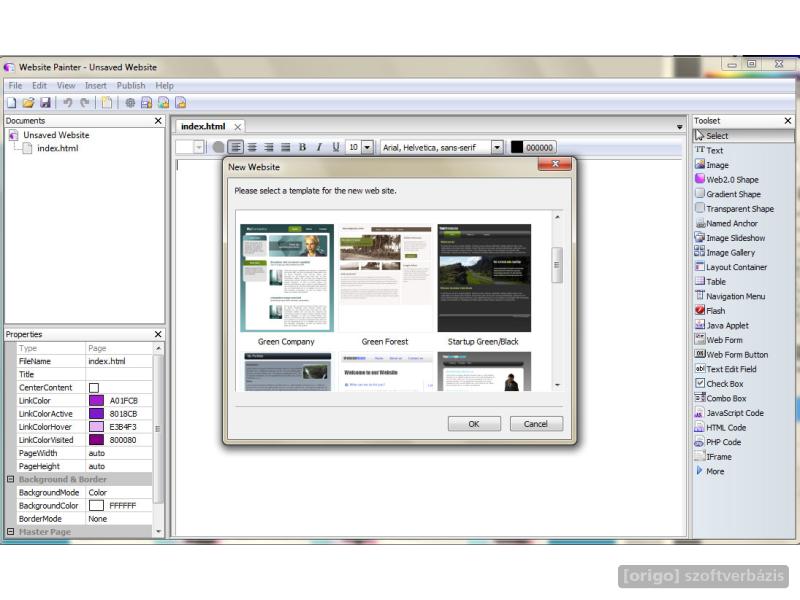The height and width of the screenshot is (600, 800).
Task: Click the open folder toolbar icon
Action: (29, 103)
